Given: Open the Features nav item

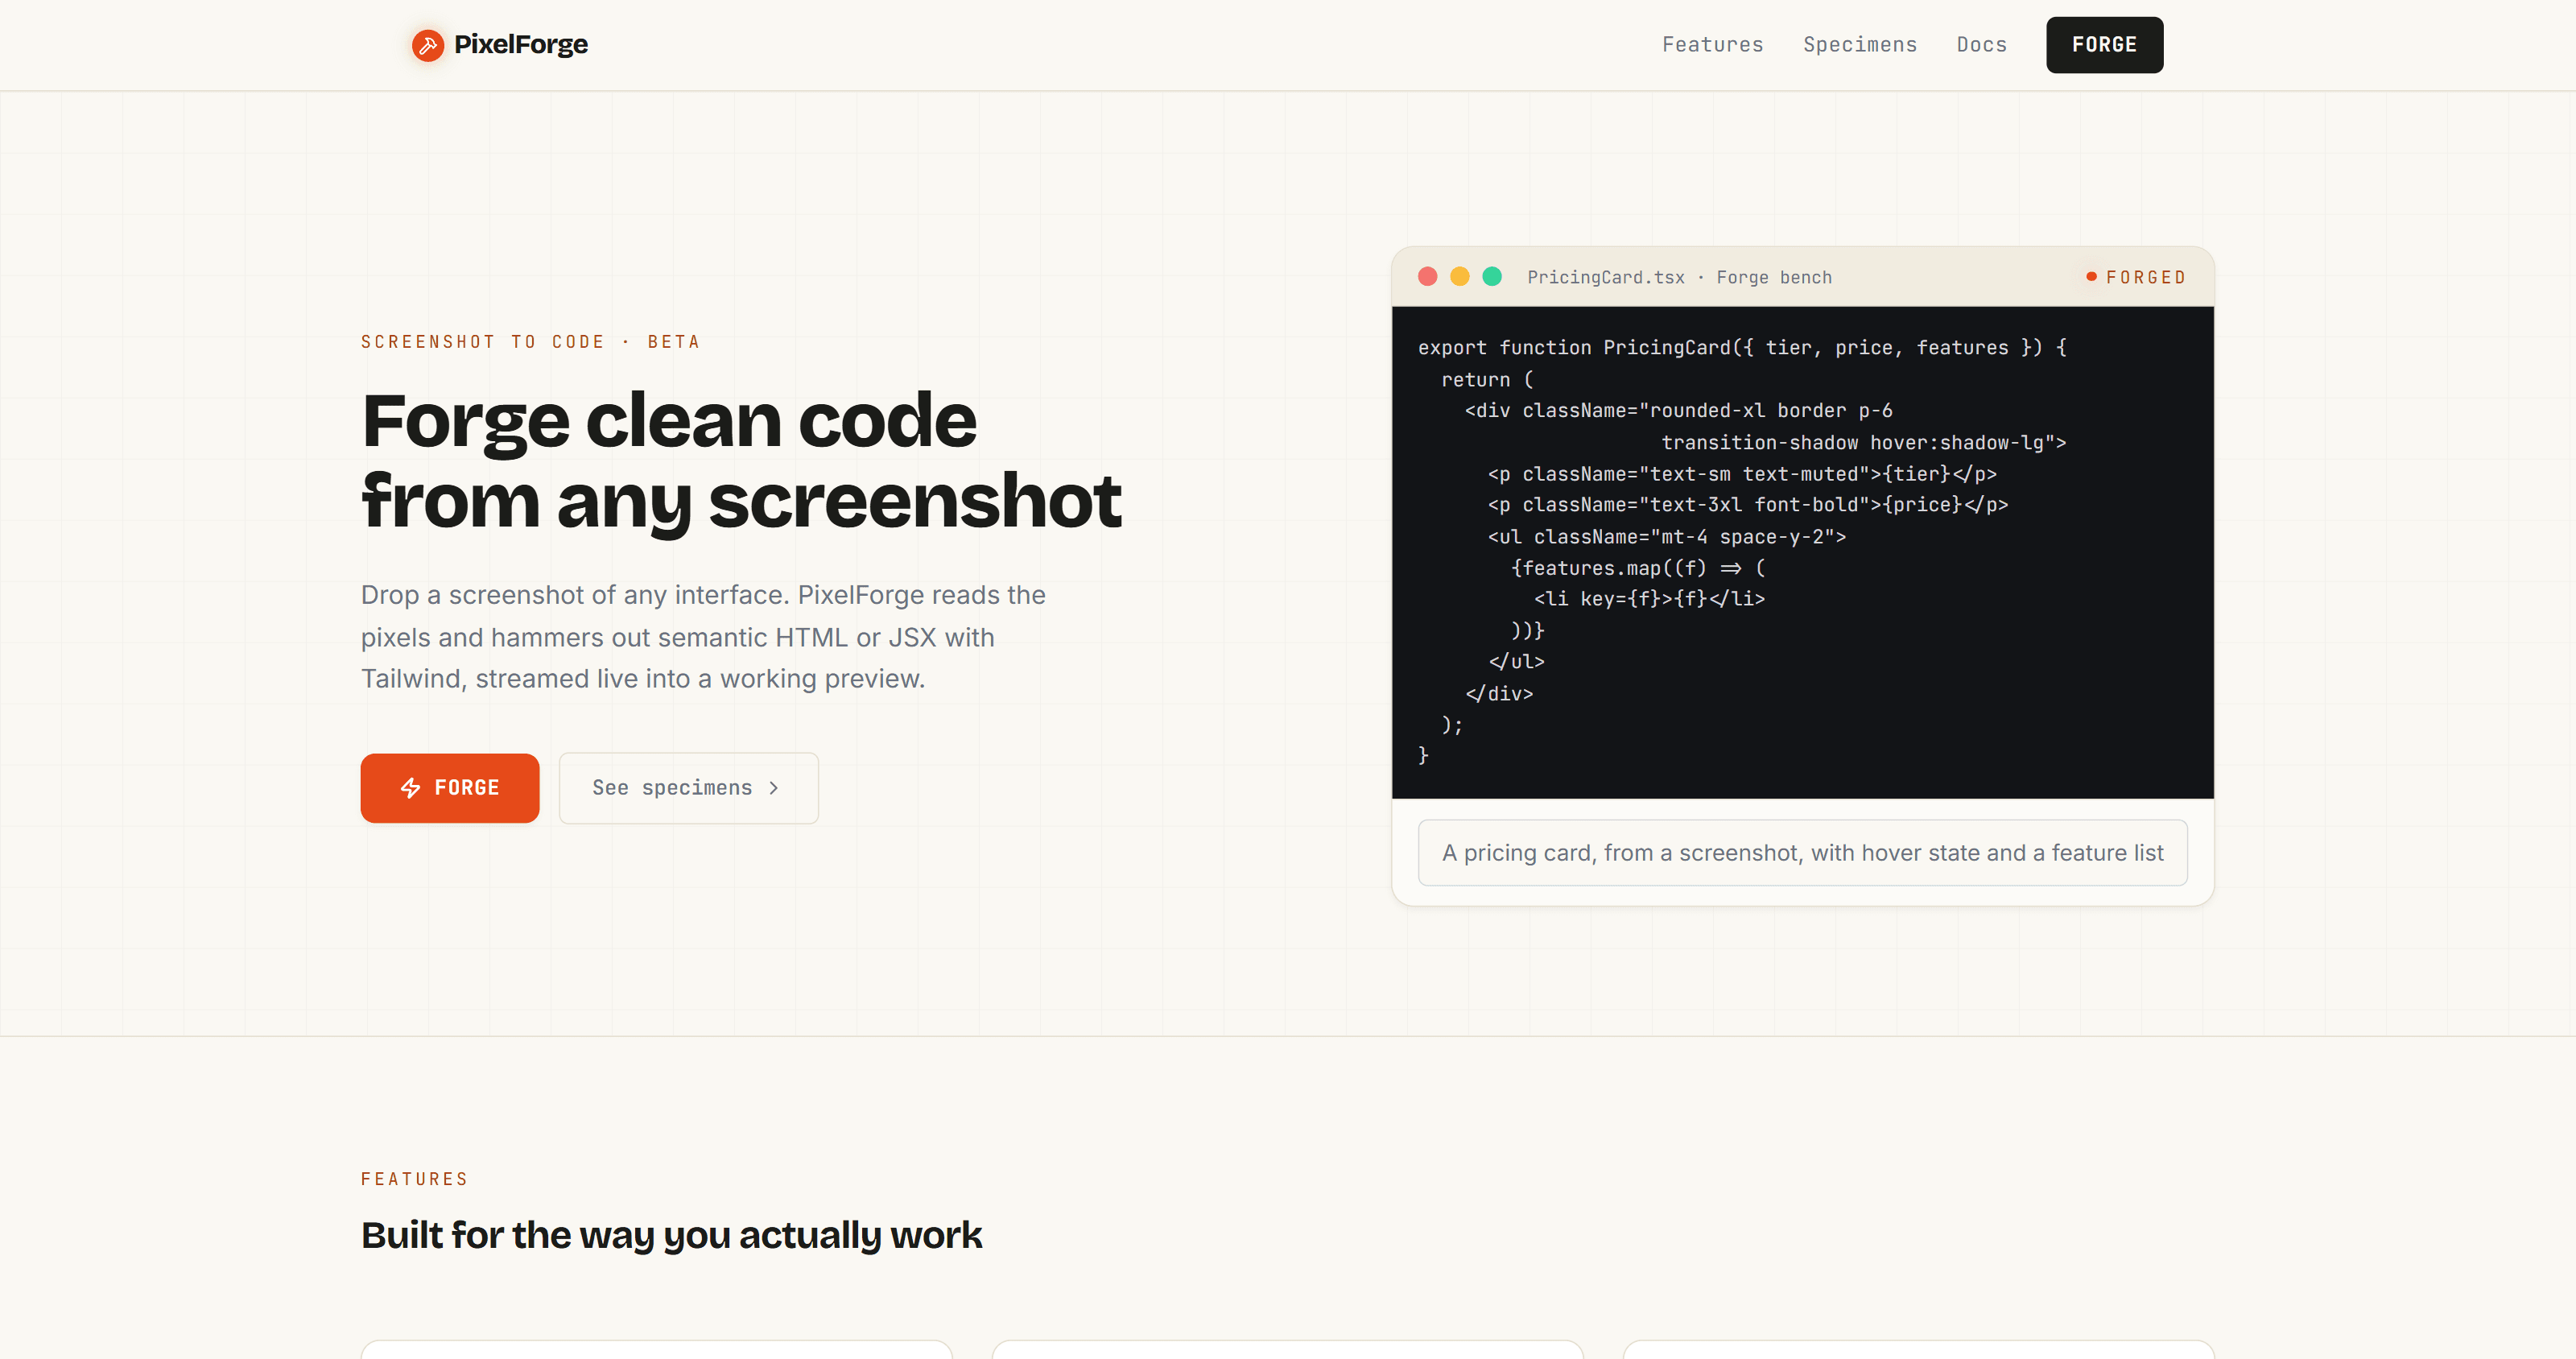Looking at the screenshot, I should click(1712, 45).
